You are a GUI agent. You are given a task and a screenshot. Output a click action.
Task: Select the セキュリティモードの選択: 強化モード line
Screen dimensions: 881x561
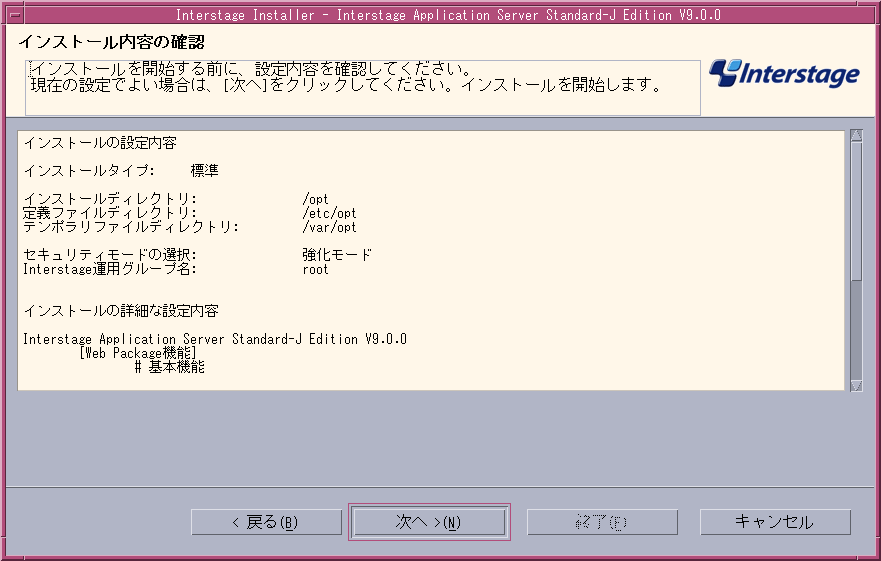pos(197,255)
